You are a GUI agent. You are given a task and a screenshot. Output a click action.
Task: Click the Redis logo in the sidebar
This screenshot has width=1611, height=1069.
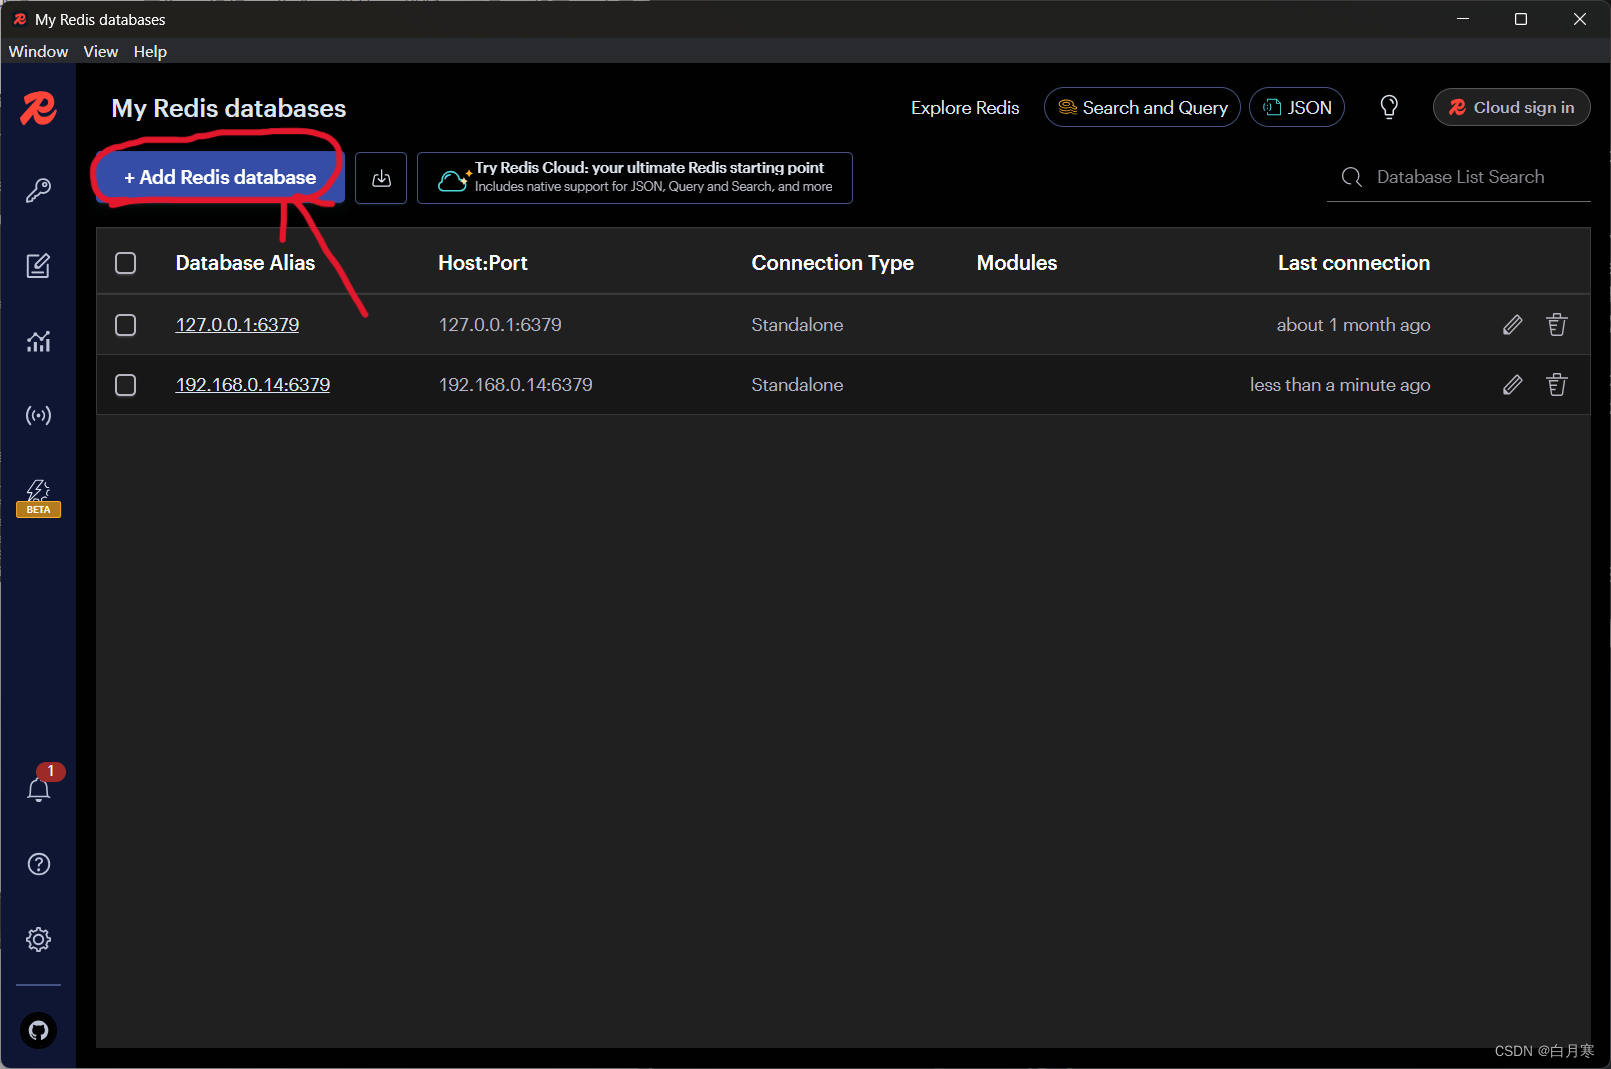pos(38,108)
